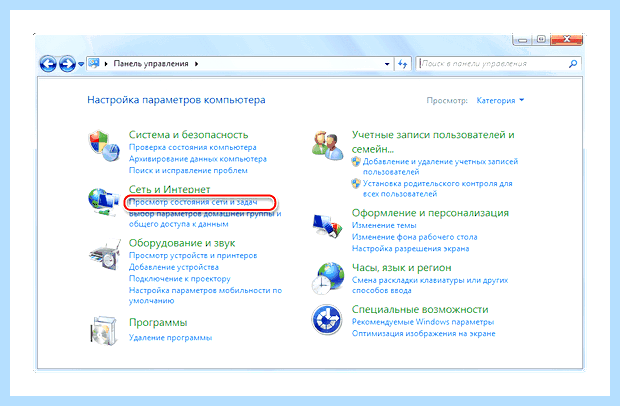Open Настройка разрешения экрана
The height and width of the screenshot is (406, 620).
tap(410, 249)
